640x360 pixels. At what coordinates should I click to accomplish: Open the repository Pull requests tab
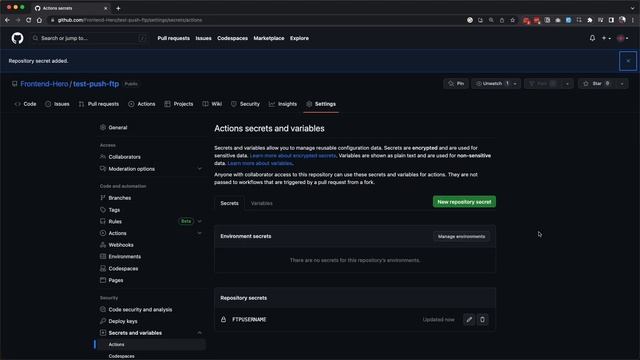click(x=99, y=104)
